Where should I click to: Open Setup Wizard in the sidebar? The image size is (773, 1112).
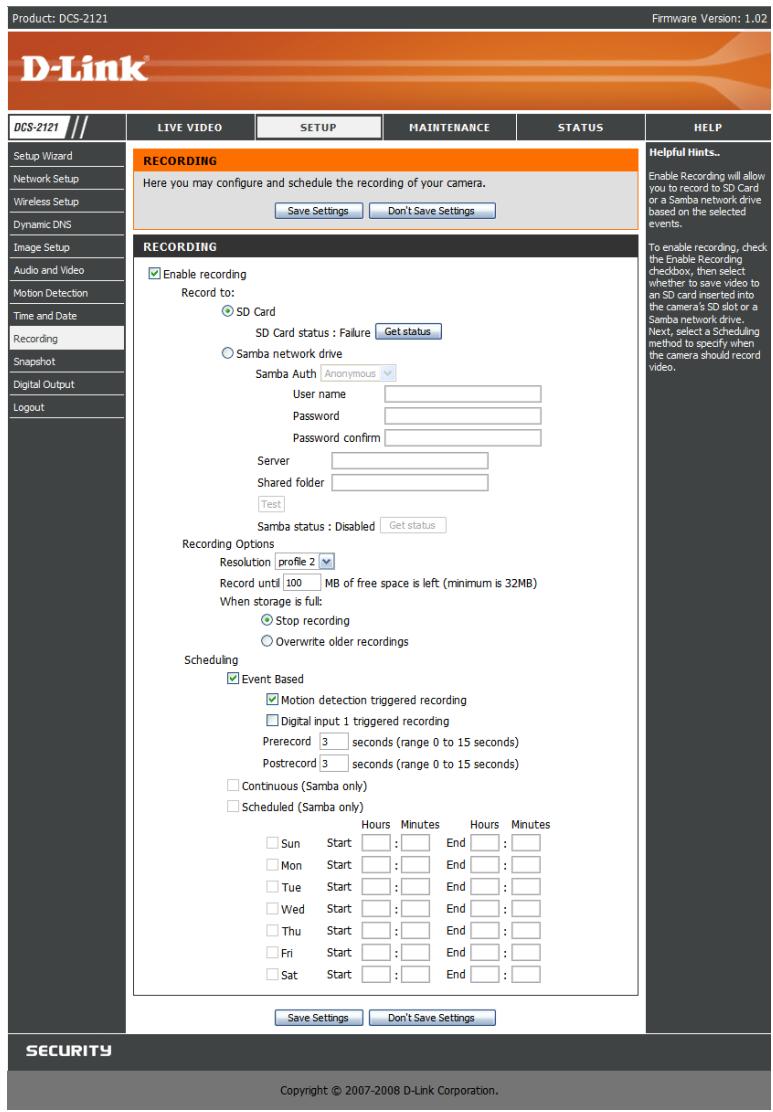(66, 156)
